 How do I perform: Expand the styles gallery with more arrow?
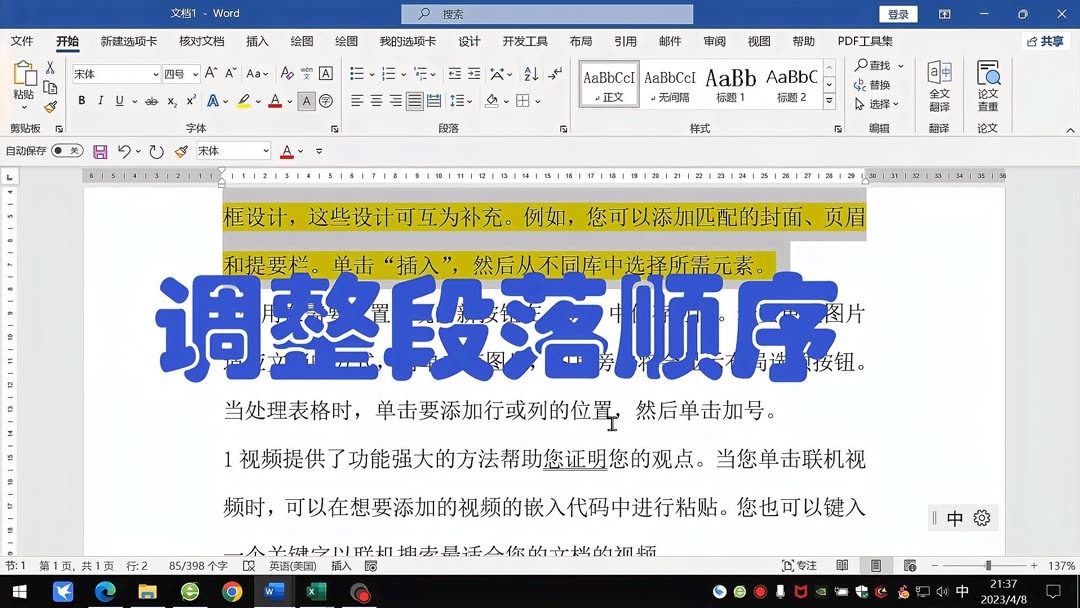(x=830, y=98)
